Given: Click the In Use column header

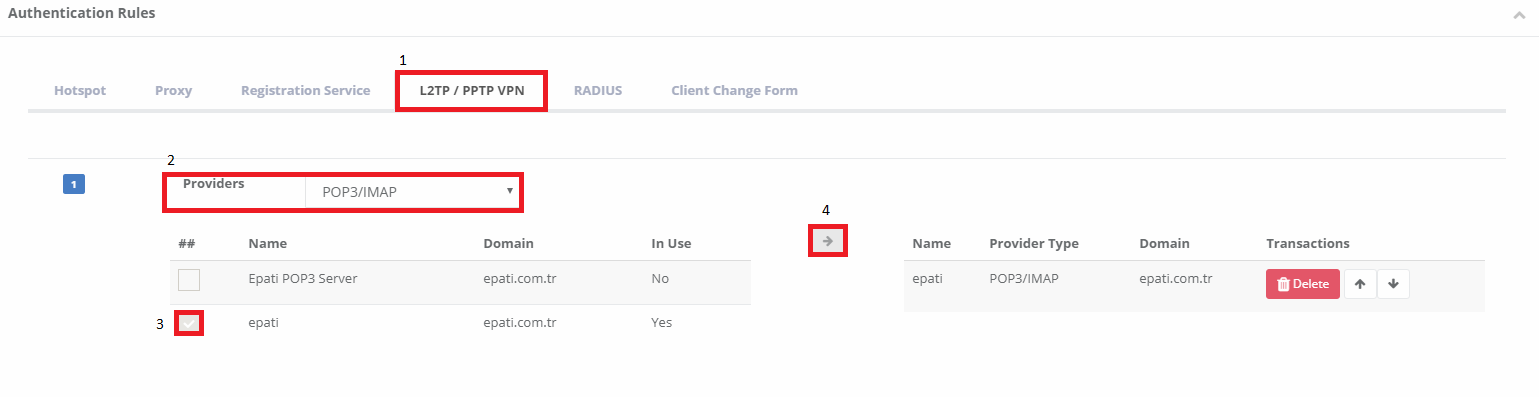Looking at the screenshot, I should pos(671,243).
